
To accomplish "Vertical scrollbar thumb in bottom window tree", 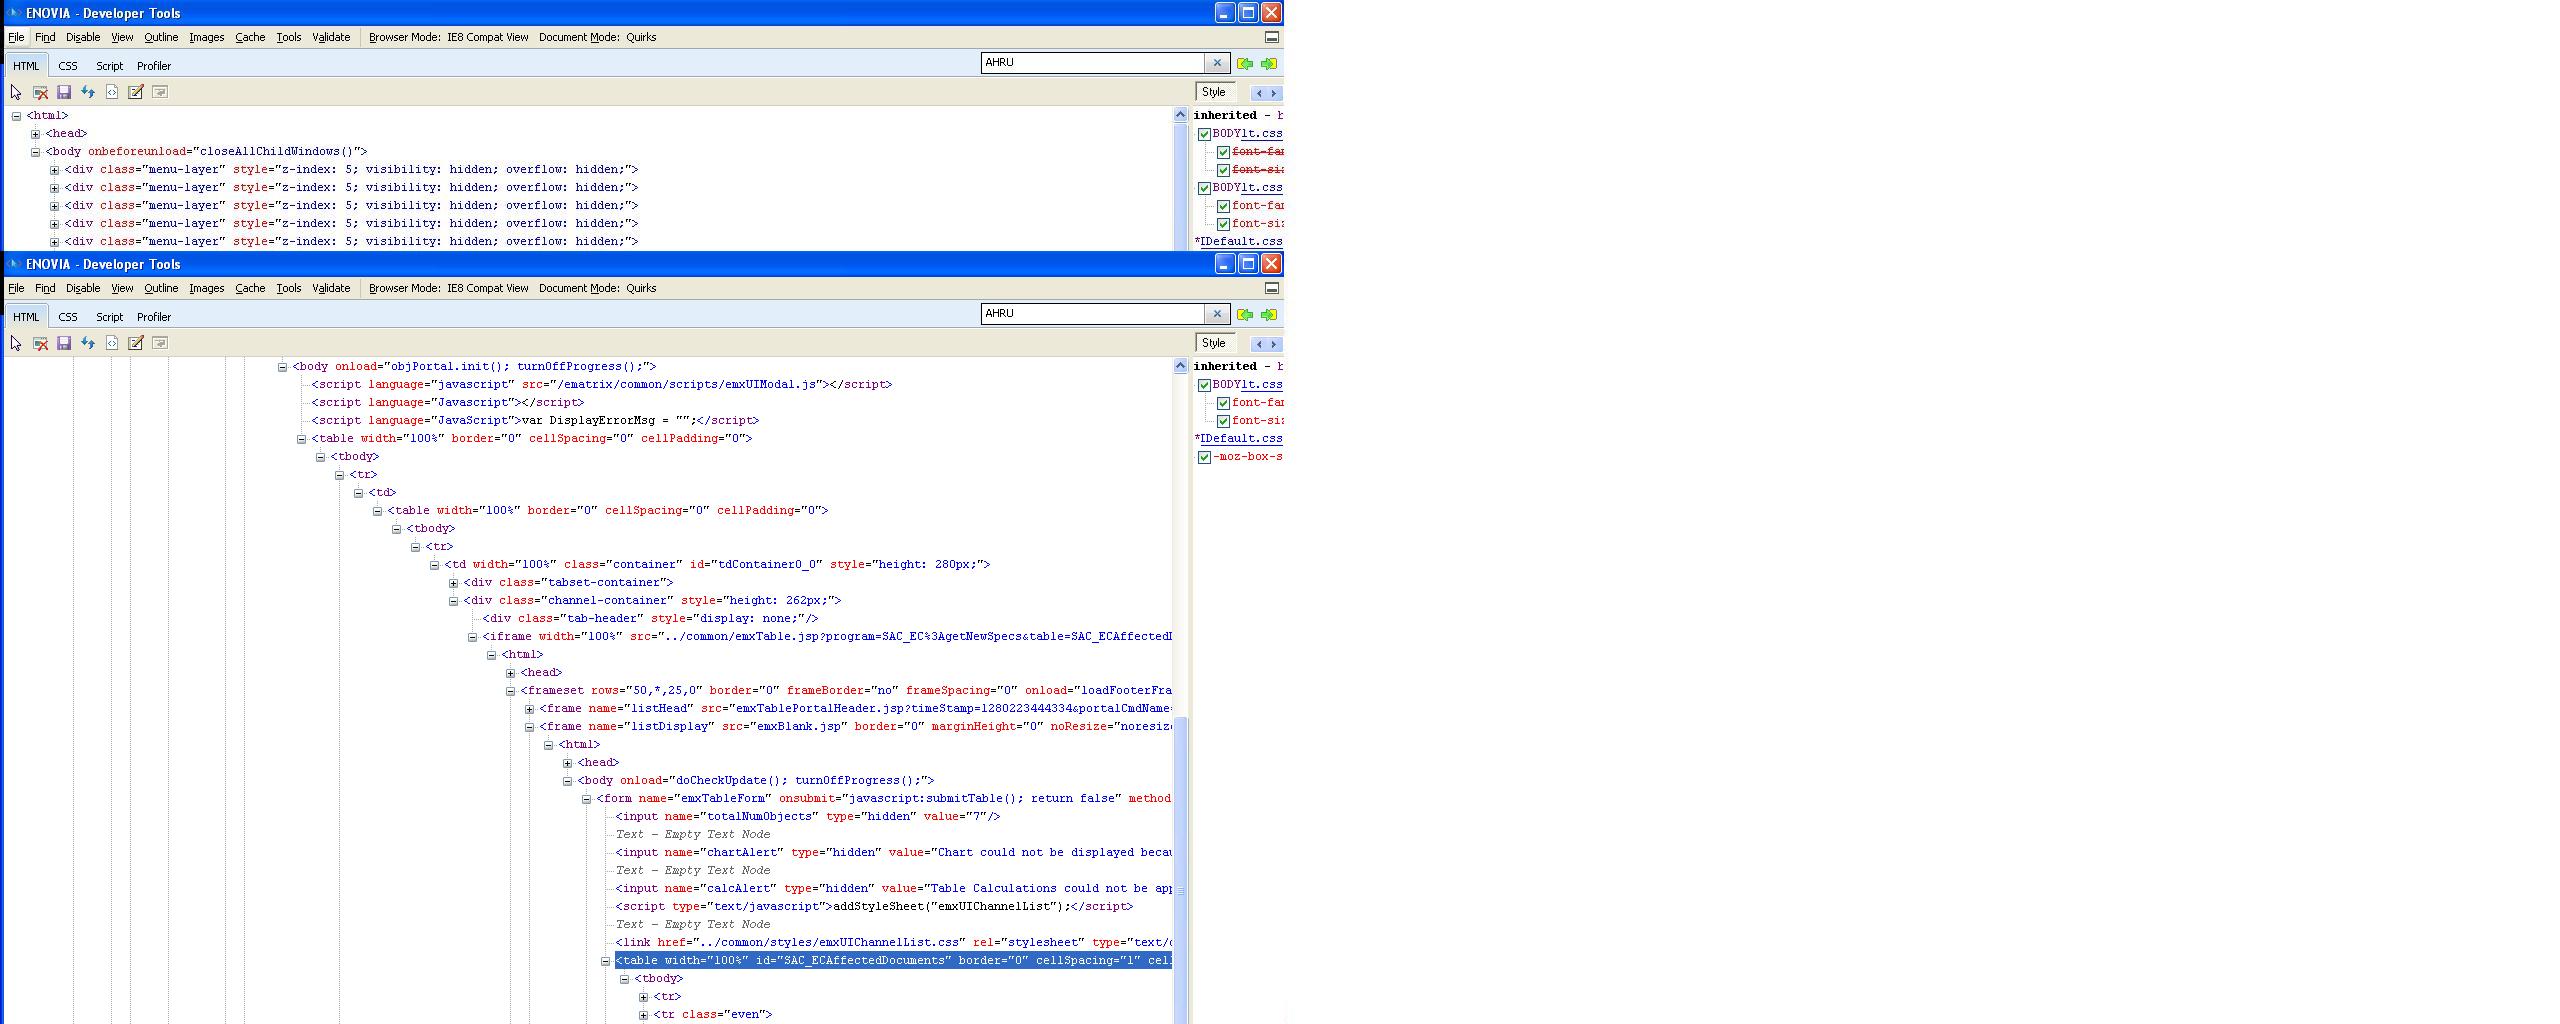I will pyautogui.click(x=1180, y=870).
